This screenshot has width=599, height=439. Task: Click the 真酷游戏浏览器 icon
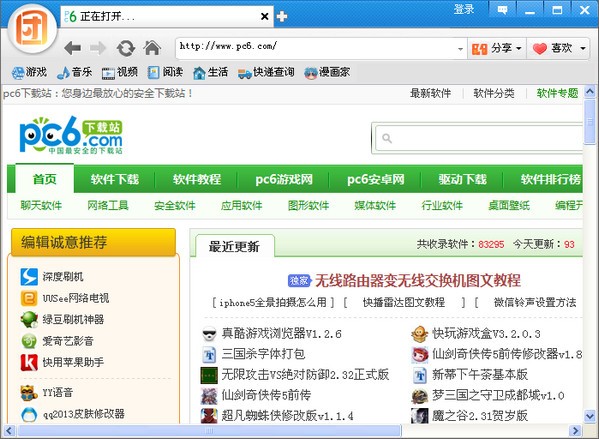click(209, 334)
